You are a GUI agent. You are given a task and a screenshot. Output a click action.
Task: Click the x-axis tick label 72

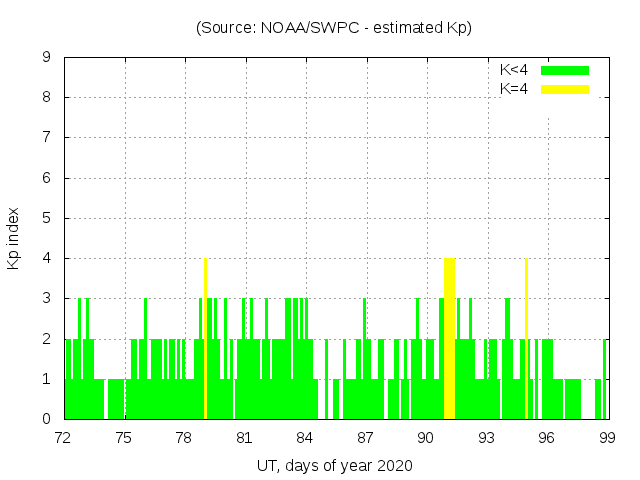click(x=63, y=438)
